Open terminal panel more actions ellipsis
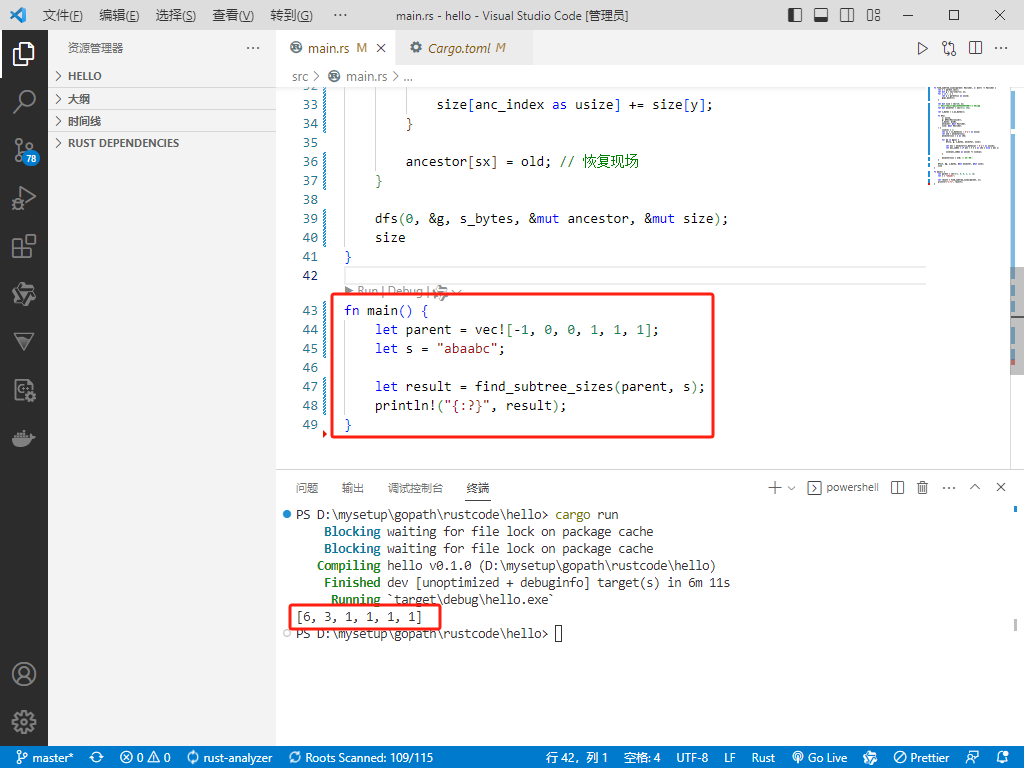 pyautogui.click(x=949, y=487)
